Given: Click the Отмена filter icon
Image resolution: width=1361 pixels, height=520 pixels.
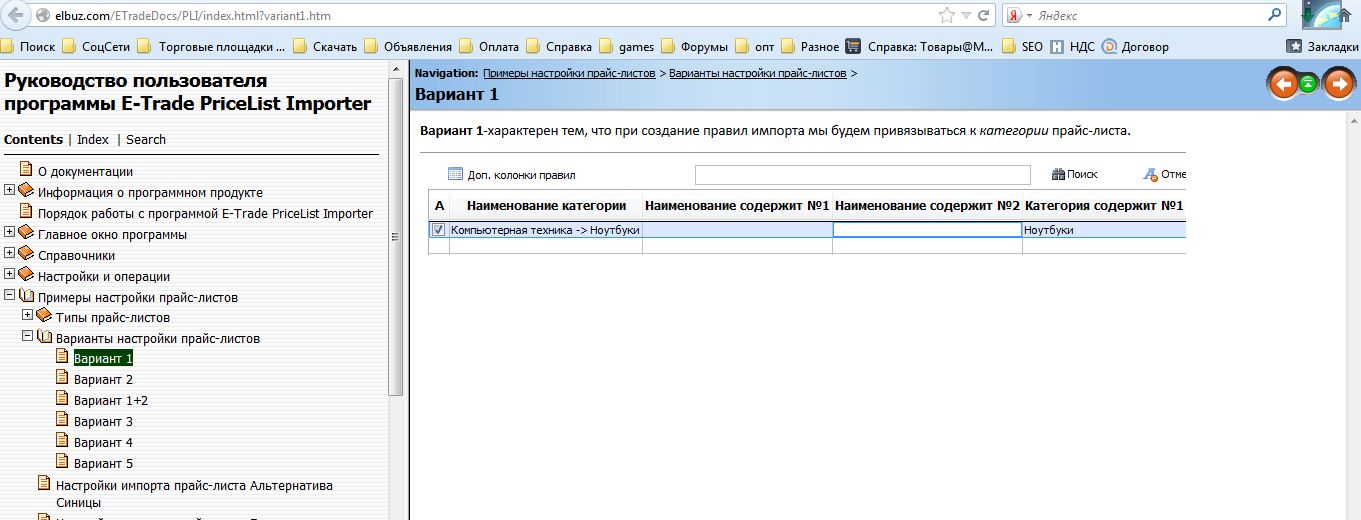Looking at the screenshot, I should (1151, 174).
